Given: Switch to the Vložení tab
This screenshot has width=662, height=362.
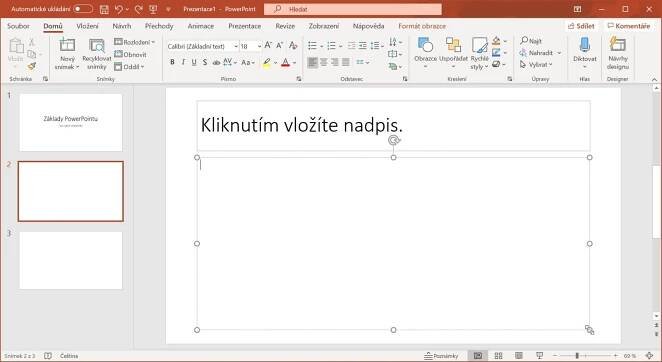Looking at the screenshot, I should 87,26.
